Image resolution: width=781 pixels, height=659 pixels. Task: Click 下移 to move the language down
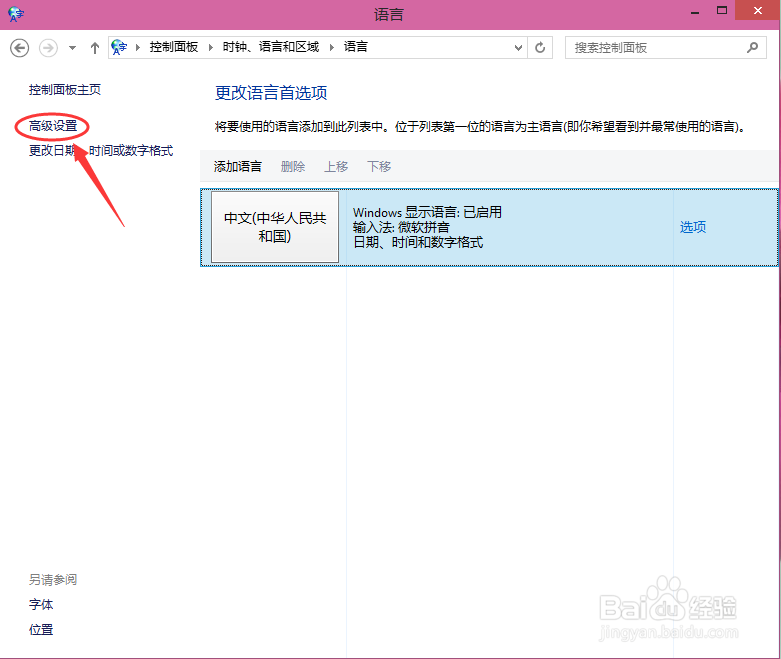[379, 166]
